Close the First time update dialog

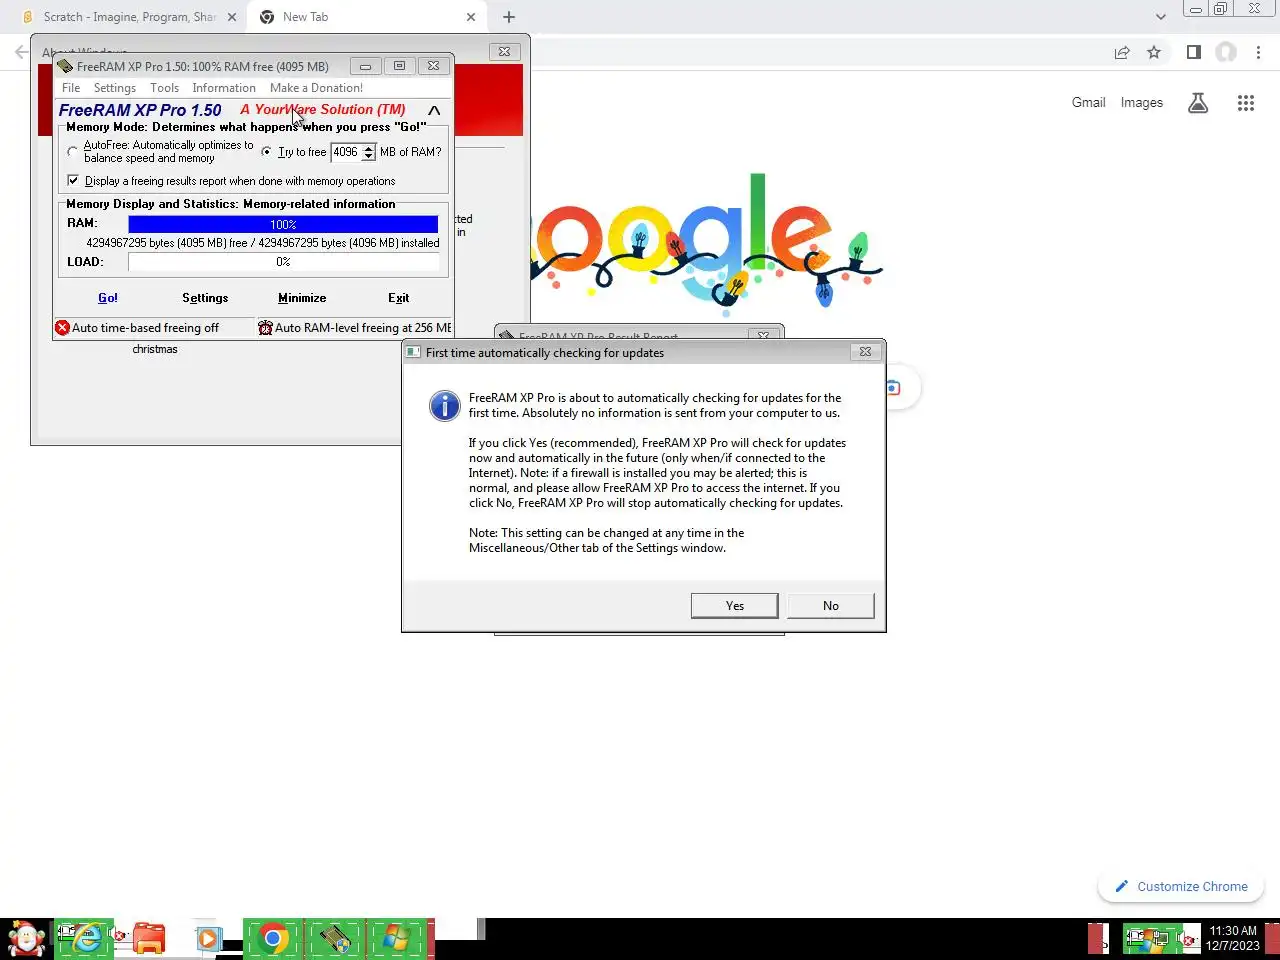(x=865, y=352)
